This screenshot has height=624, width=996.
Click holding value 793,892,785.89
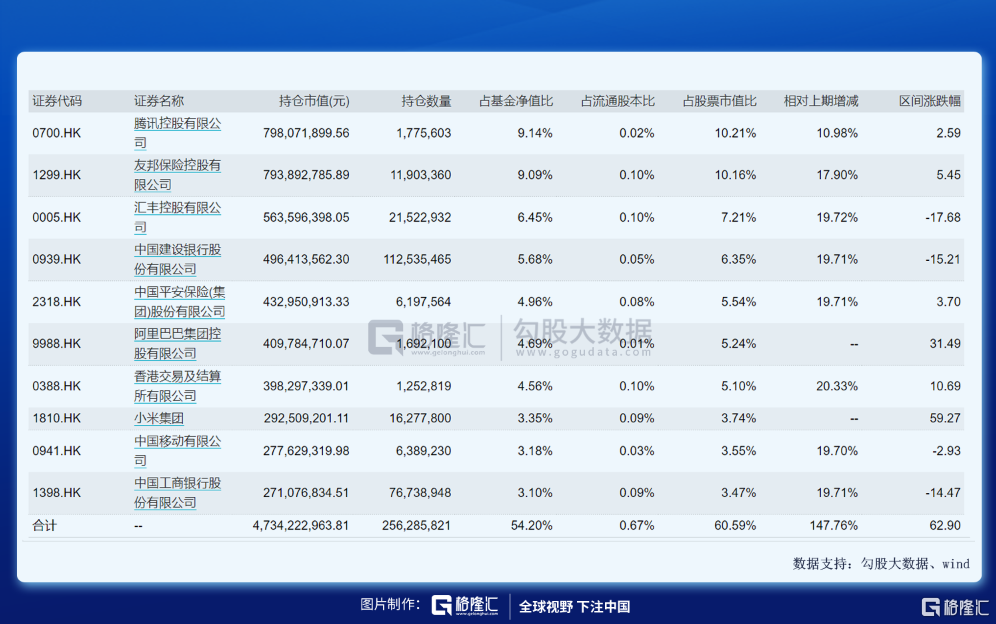(x=306, y=175)
